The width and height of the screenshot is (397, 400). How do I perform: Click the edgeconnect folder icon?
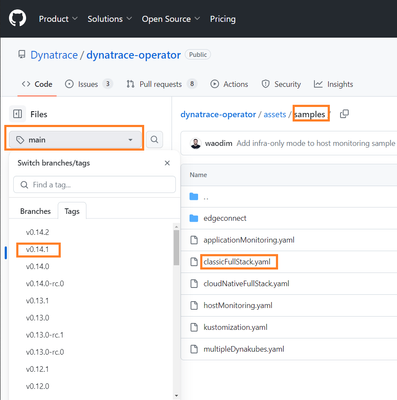[194, 218]
